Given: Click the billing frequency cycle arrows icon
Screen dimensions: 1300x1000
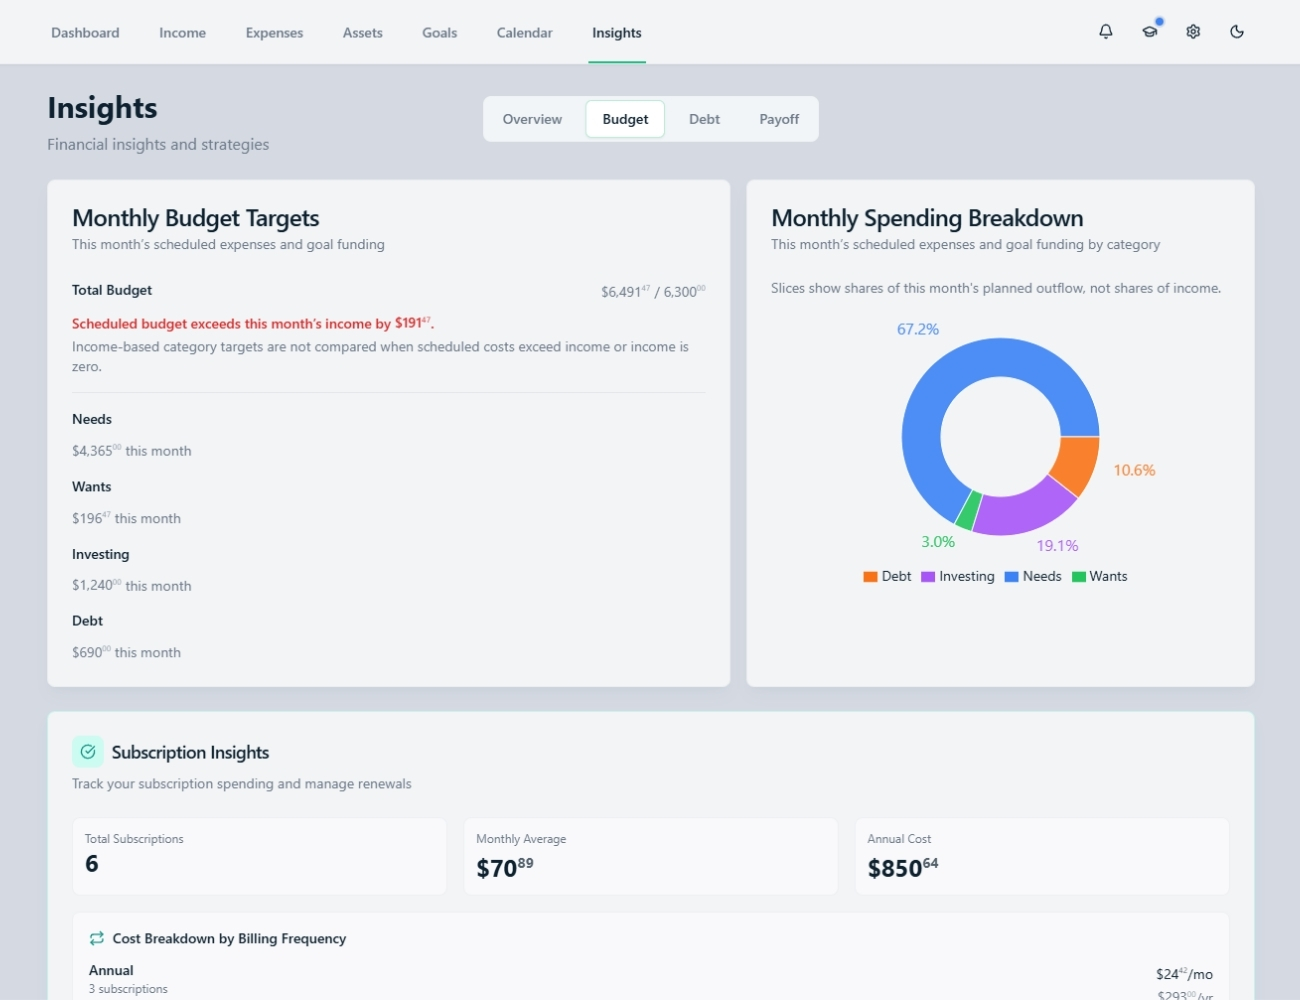Looking at the screenshot, I should point(97,938).
